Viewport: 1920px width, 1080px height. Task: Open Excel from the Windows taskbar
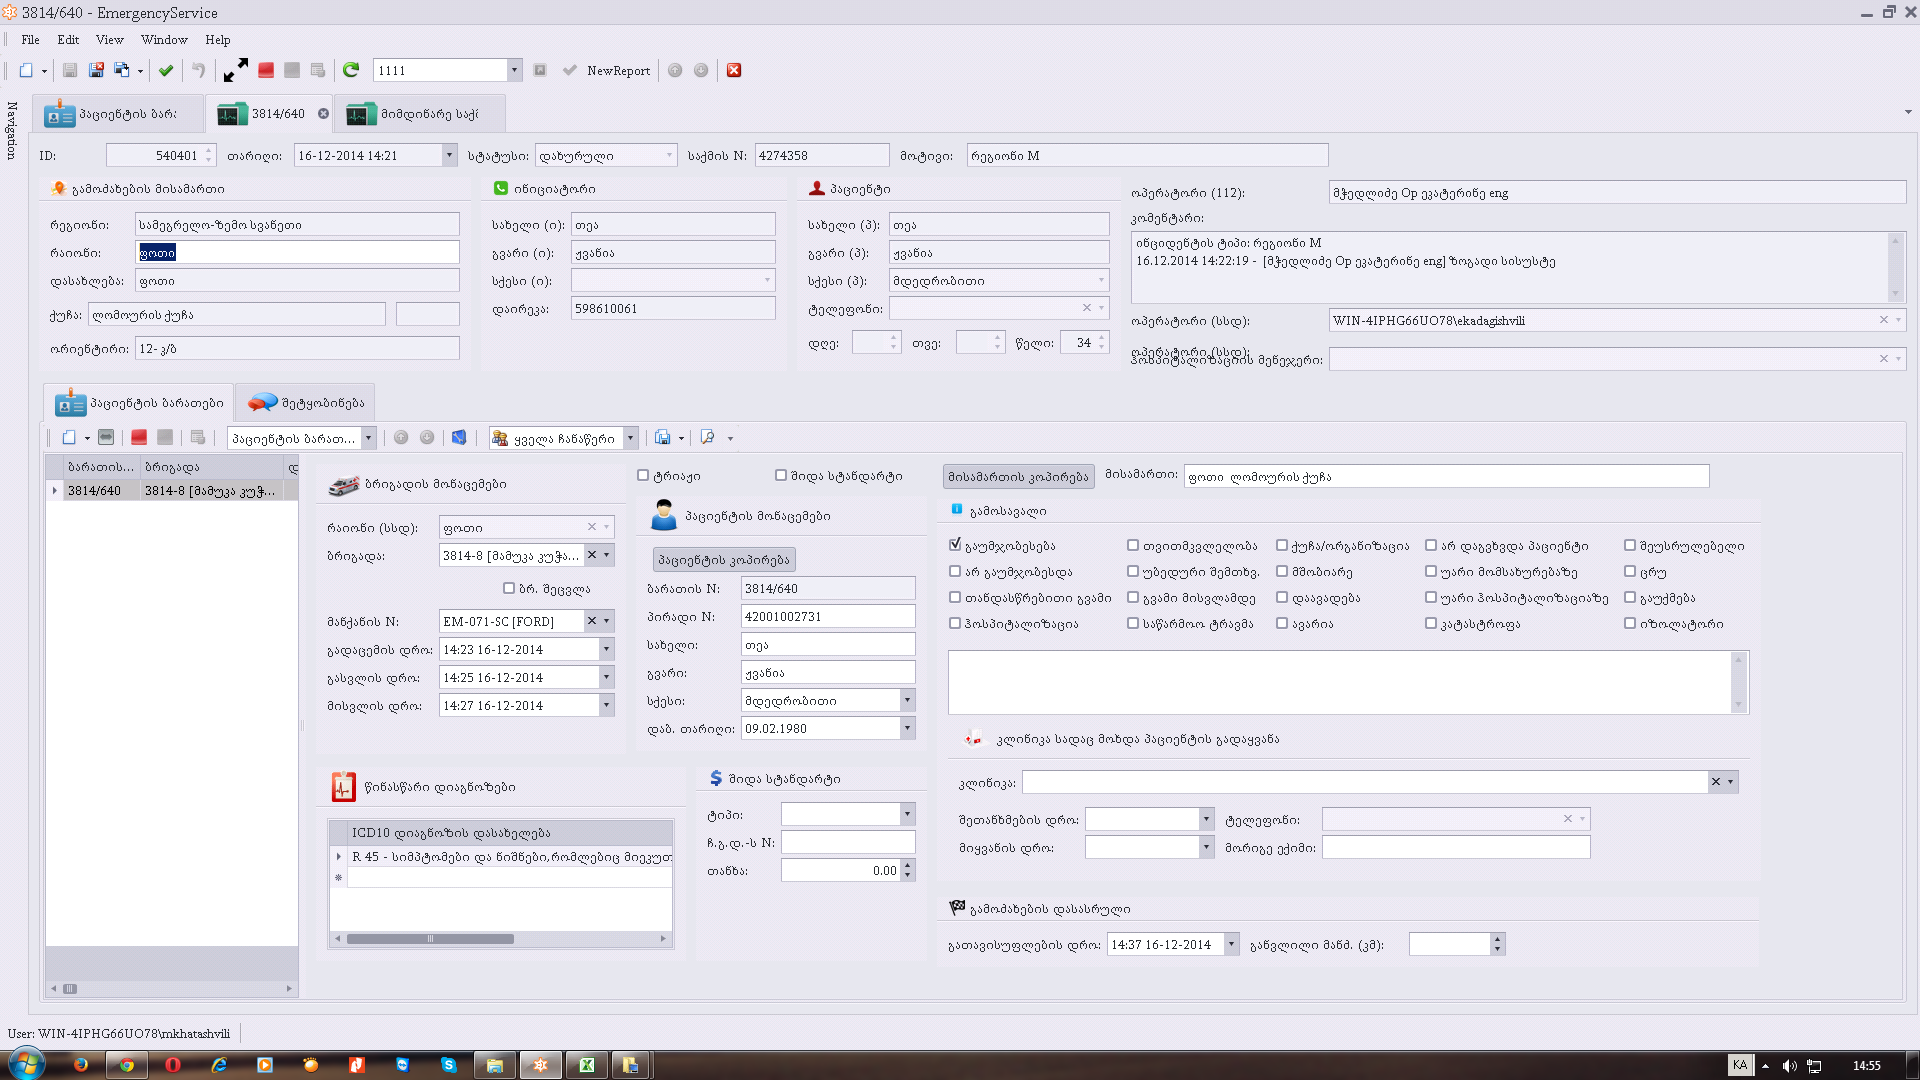click(x=587, y=1065)
